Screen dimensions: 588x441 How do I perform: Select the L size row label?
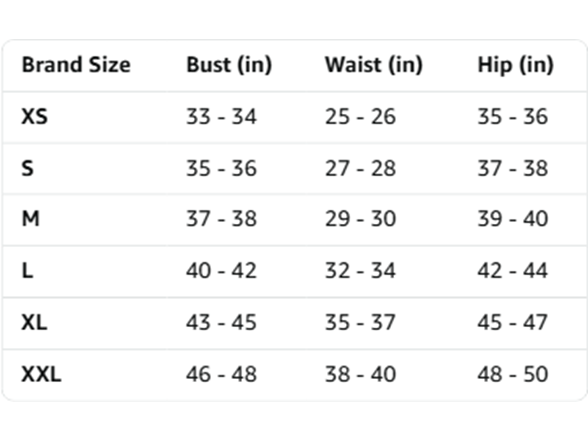27,270
